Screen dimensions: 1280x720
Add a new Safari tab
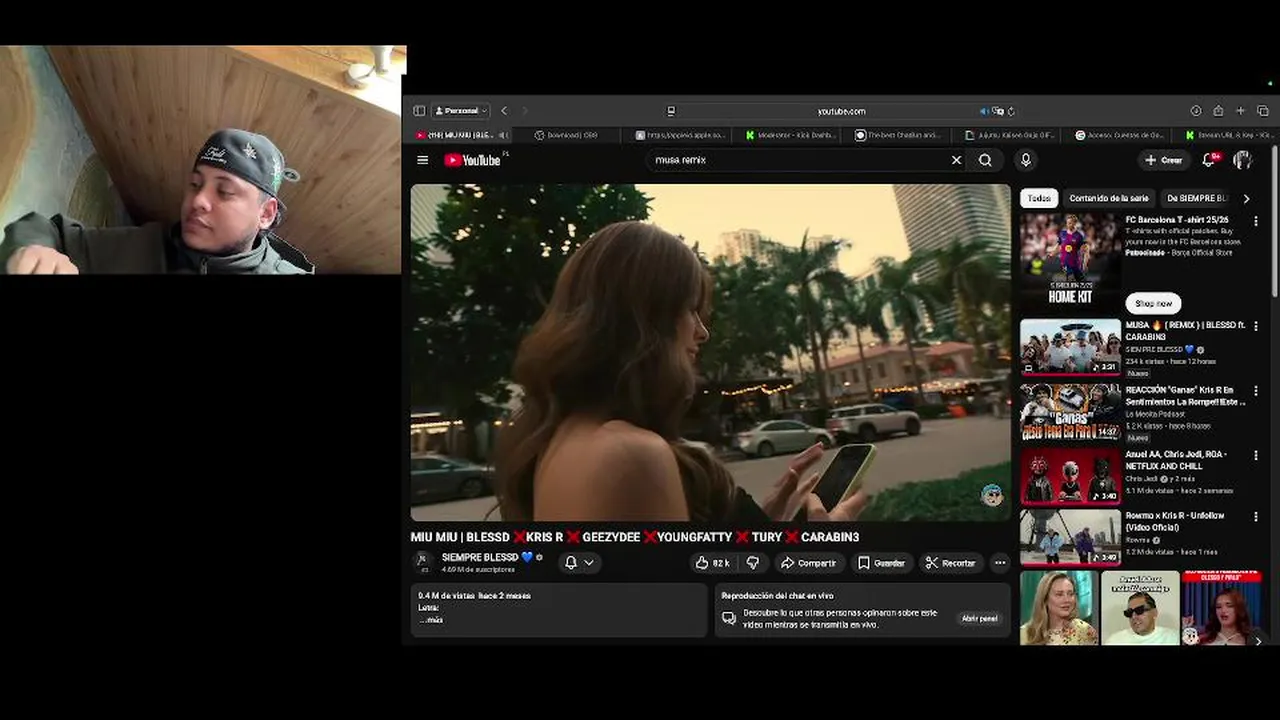click(1240, 111)
